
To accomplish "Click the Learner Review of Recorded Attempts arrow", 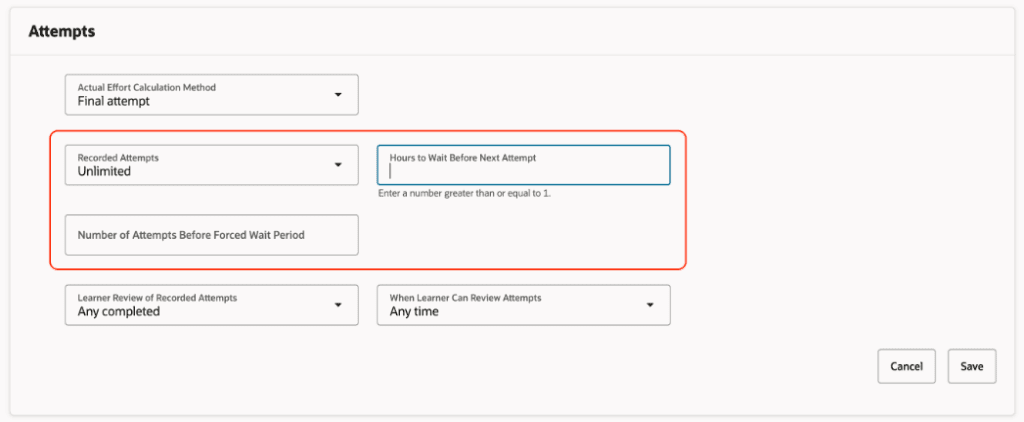I will [338, 305].
